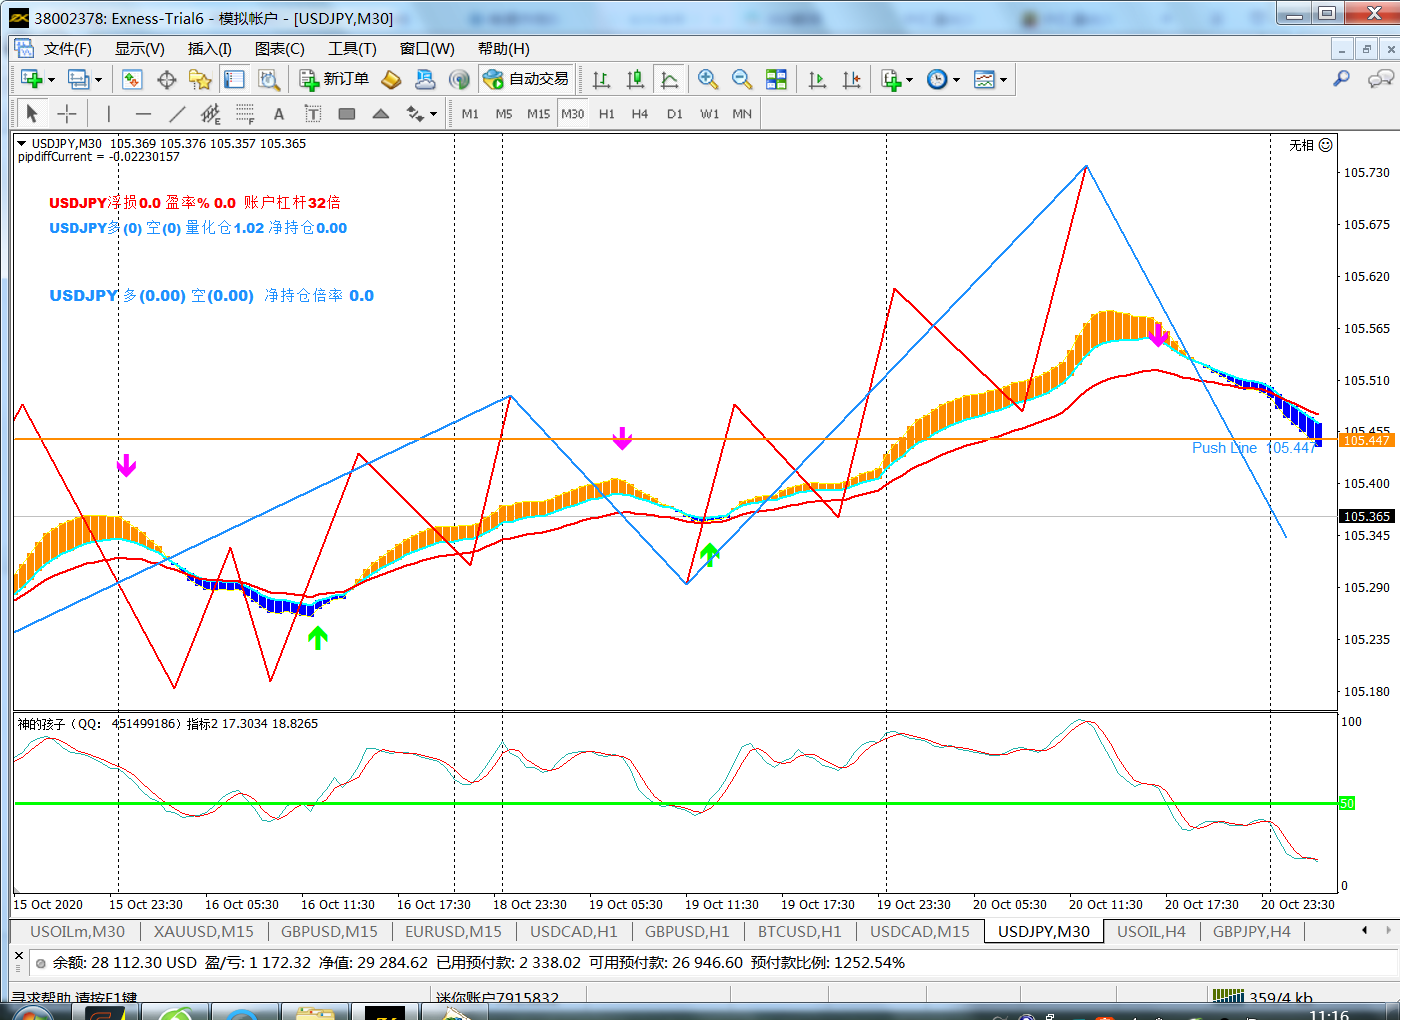The height and width of the screenshot is (1020, 1412).
Task: Open the search magnifier icon
Action: 1341,79
